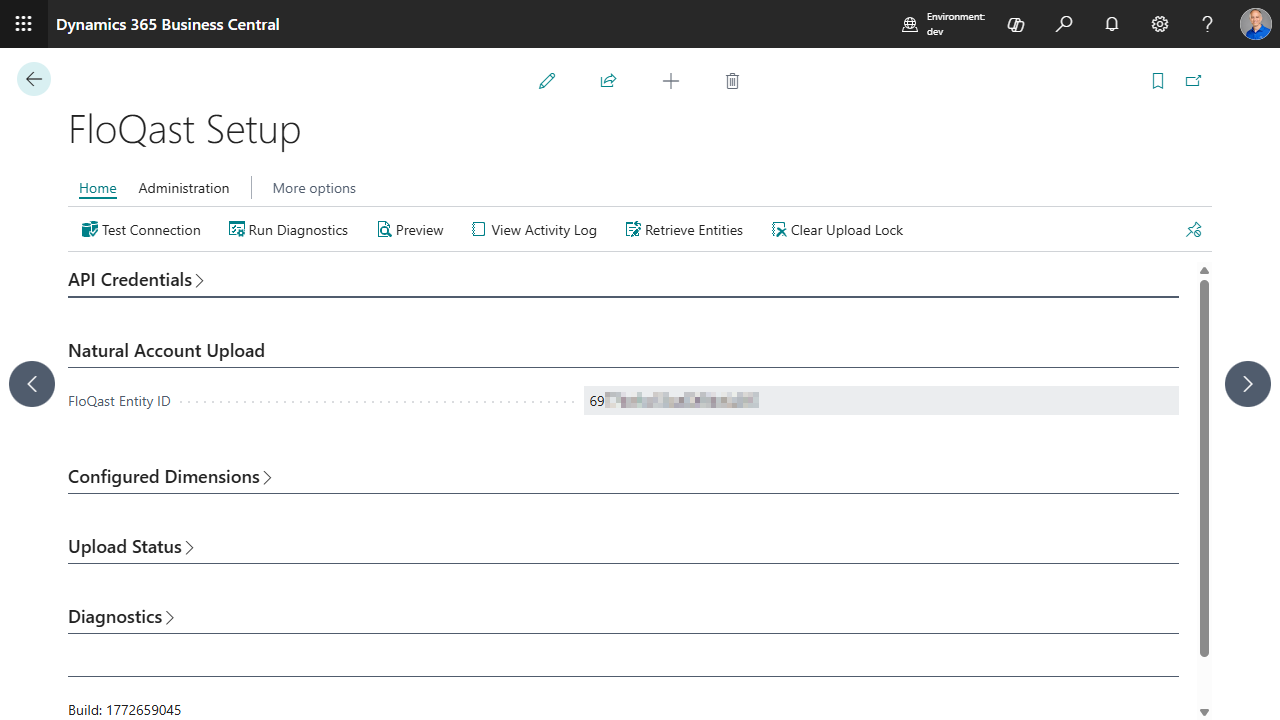Click the plus new record icon
Screen dimensions: 1280x720
click(x=671, y=81)
